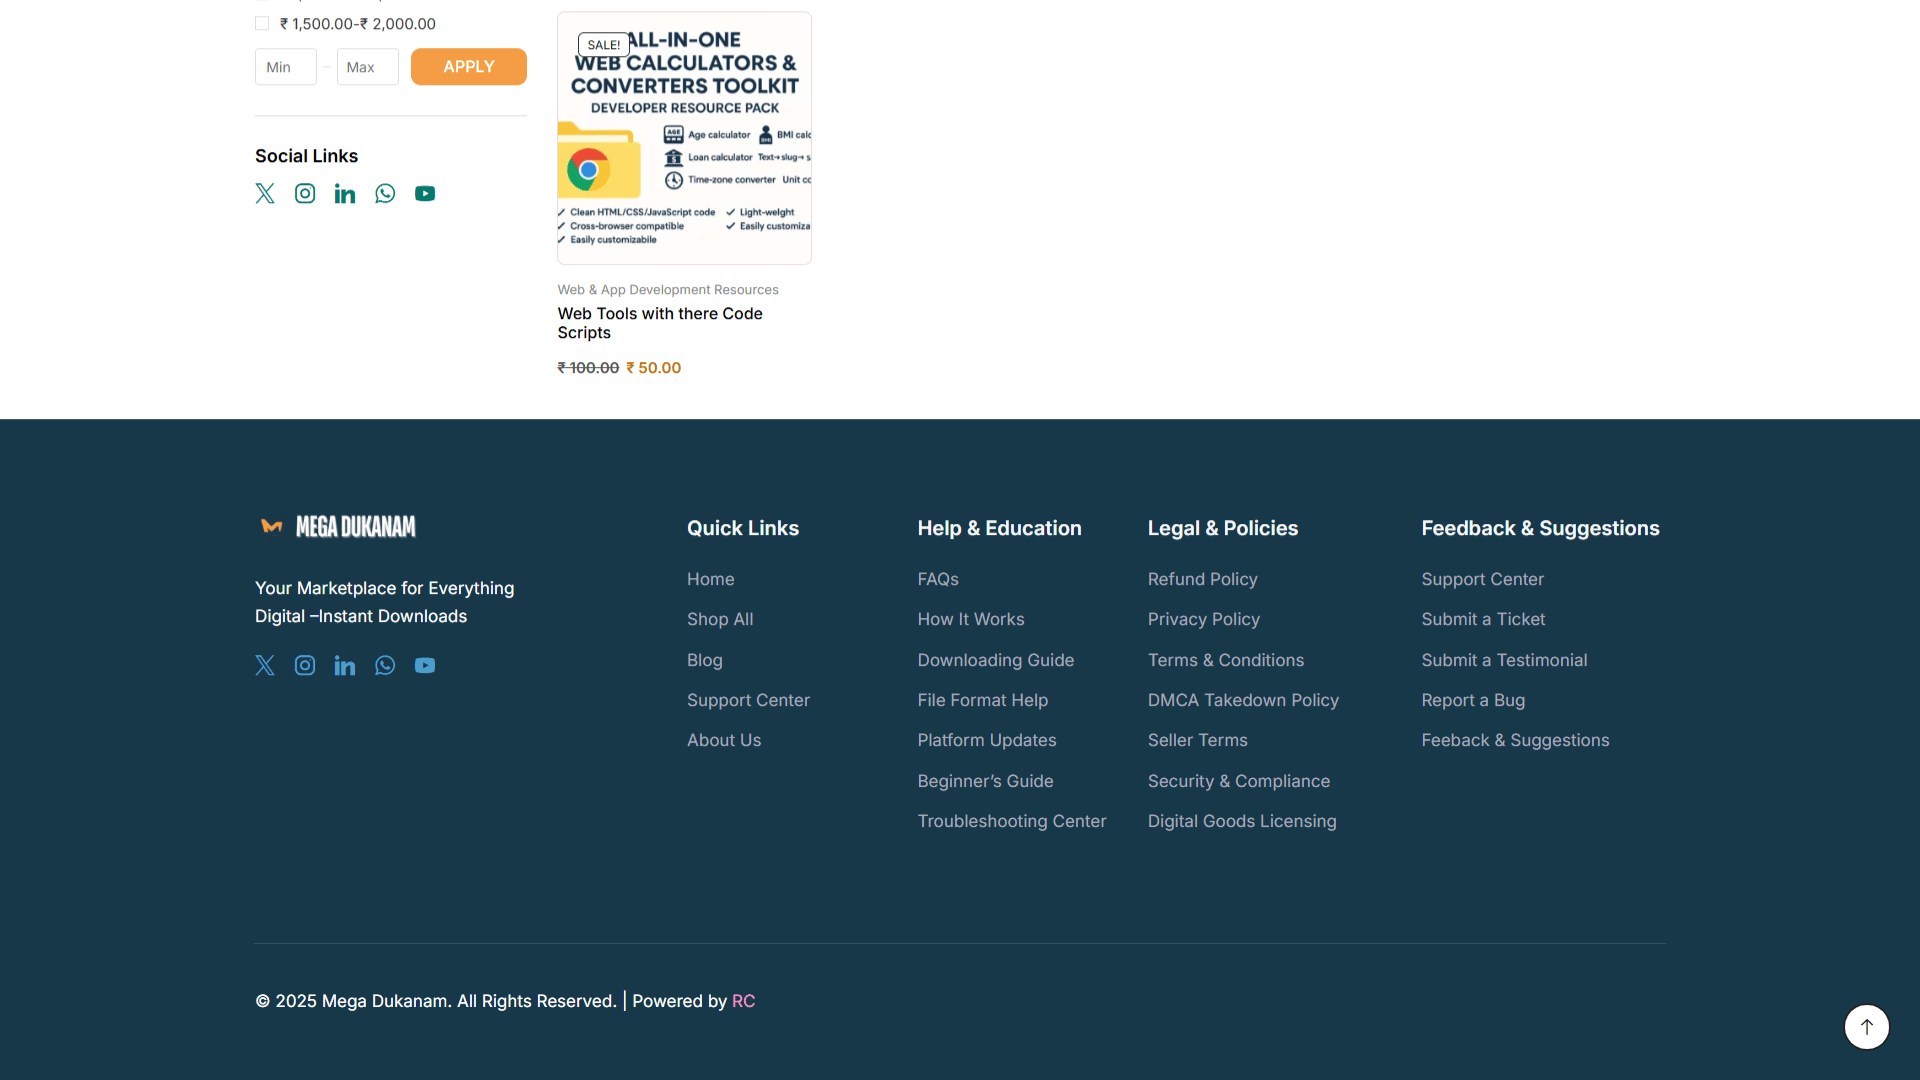Click the footer Instagram icon
This screenshot has height=1080, width=1920.
coord(305,666)
